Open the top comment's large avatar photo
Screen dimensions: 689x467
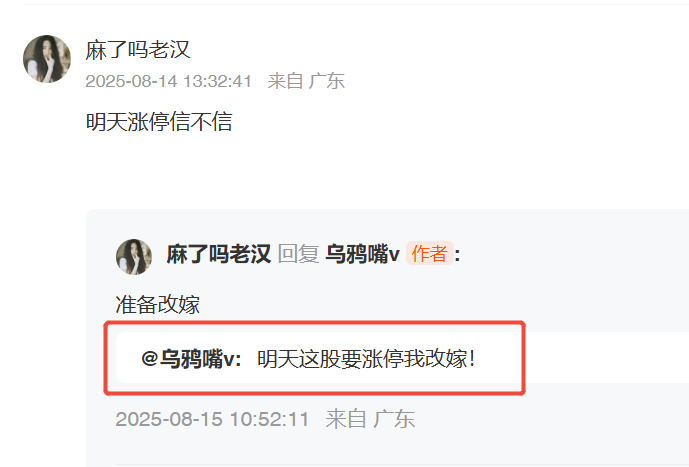coord(47,59)
